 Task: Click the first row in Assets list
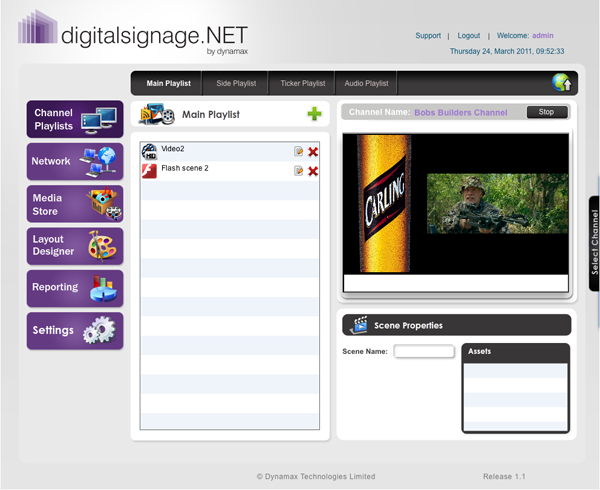coord(515,371)
